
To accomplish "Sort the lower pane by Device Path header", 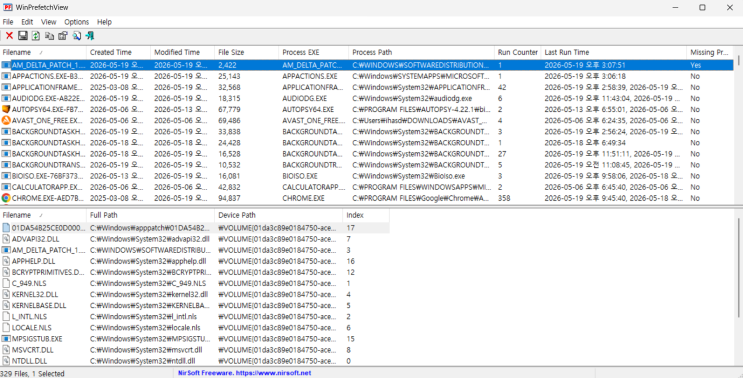I will click(x=278, y=215).
